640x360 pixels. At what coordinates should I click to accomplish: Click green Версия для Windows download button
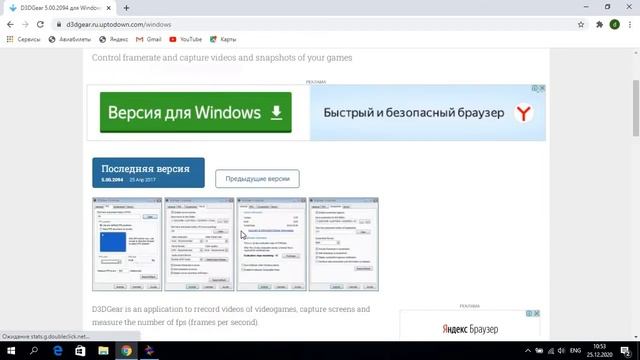tap(196, 112)
